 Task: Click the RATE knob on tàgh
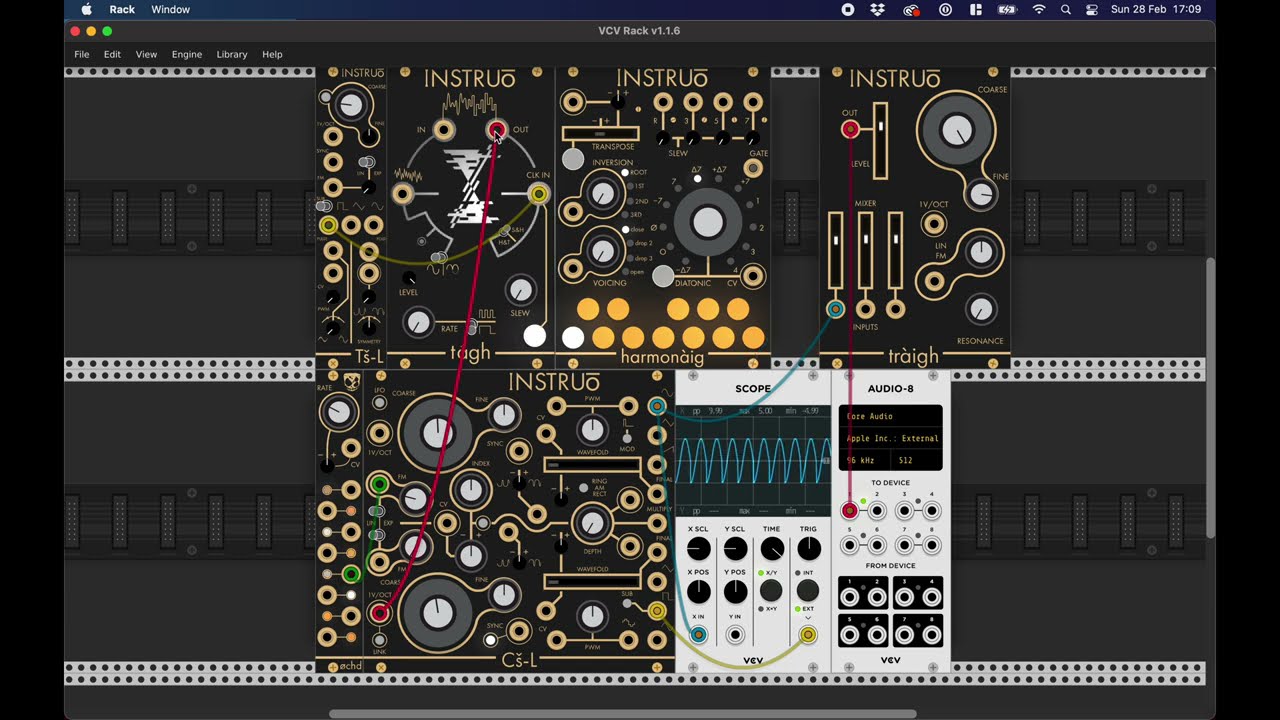point(418,322)
